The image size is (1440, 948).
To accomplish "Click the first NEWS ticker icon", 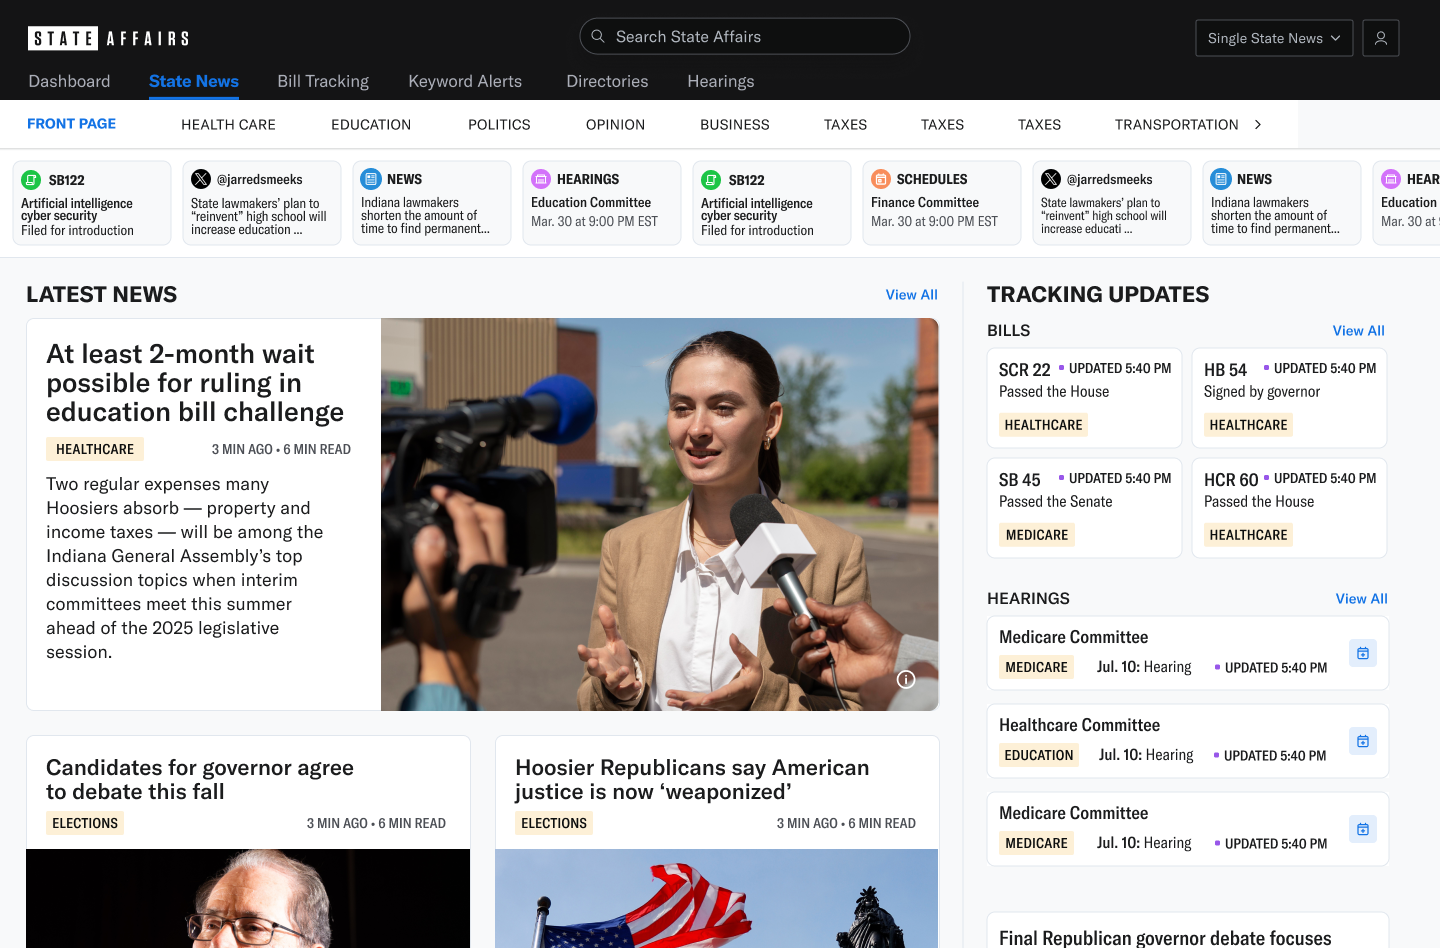I will (371, 179).
